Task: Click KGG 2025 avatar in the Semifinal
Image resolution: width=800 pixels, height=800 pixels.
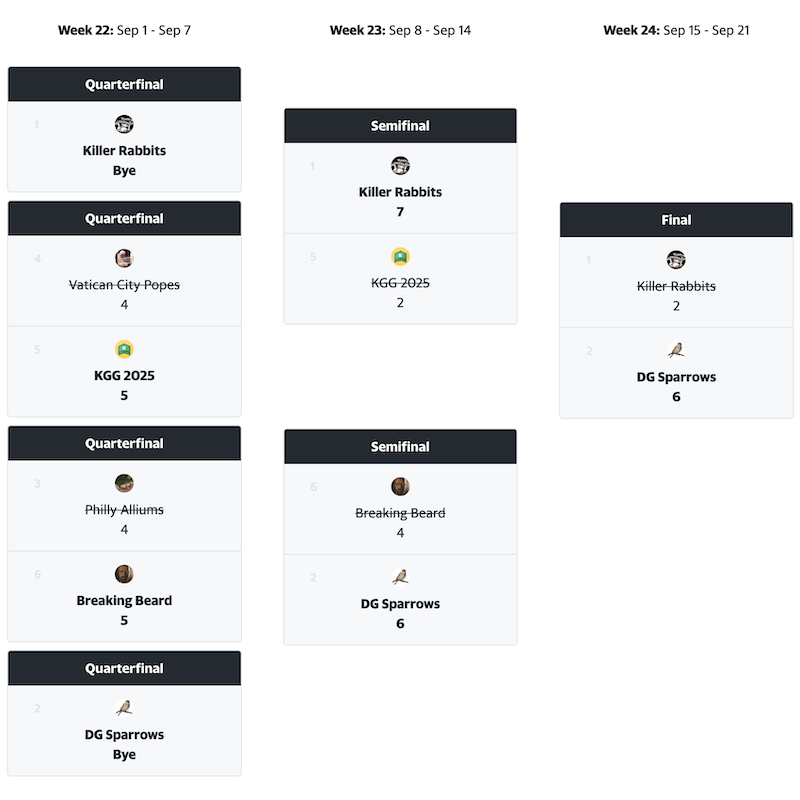Action: point(400,256)
